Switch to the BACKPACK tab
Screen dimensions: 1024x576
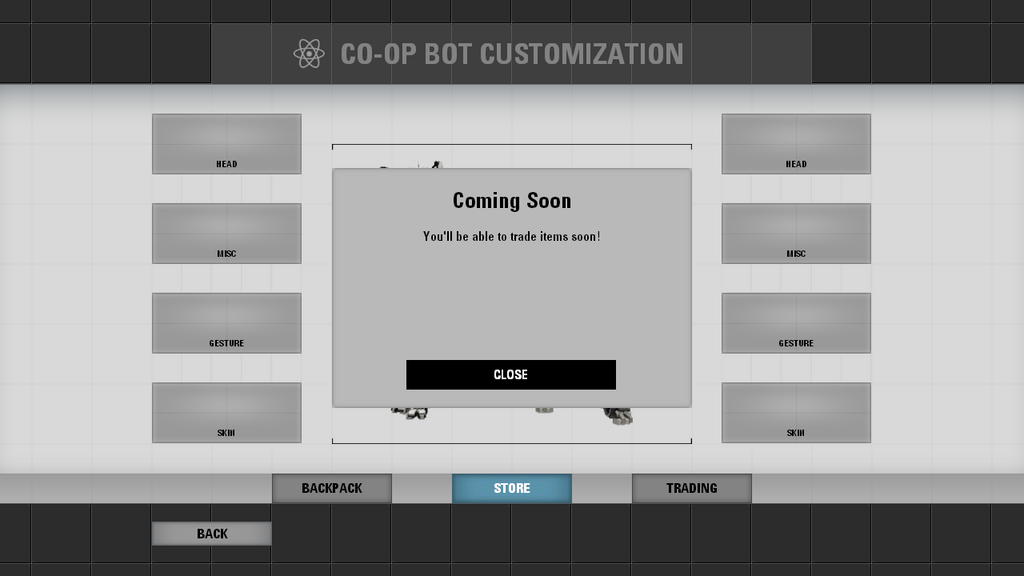(x=332, y=488)
